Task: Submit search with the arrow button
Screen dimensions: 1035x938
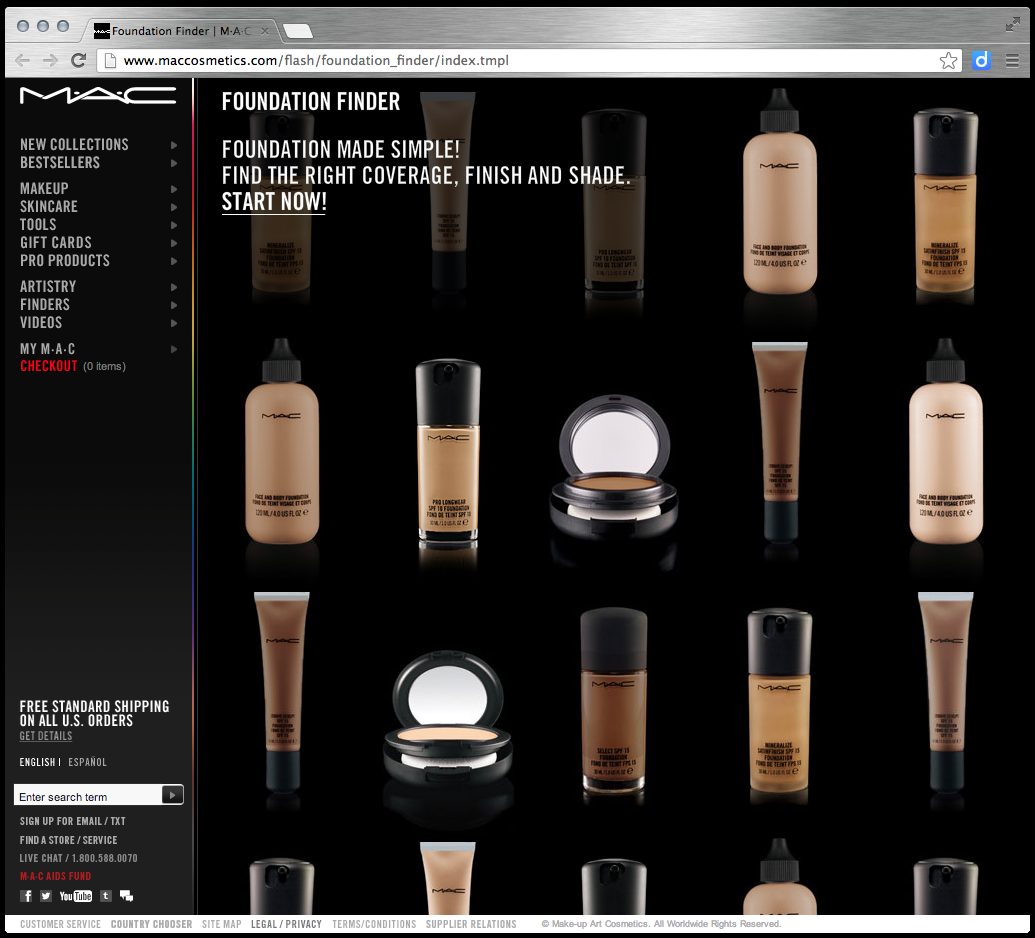Action: [172, 795]
